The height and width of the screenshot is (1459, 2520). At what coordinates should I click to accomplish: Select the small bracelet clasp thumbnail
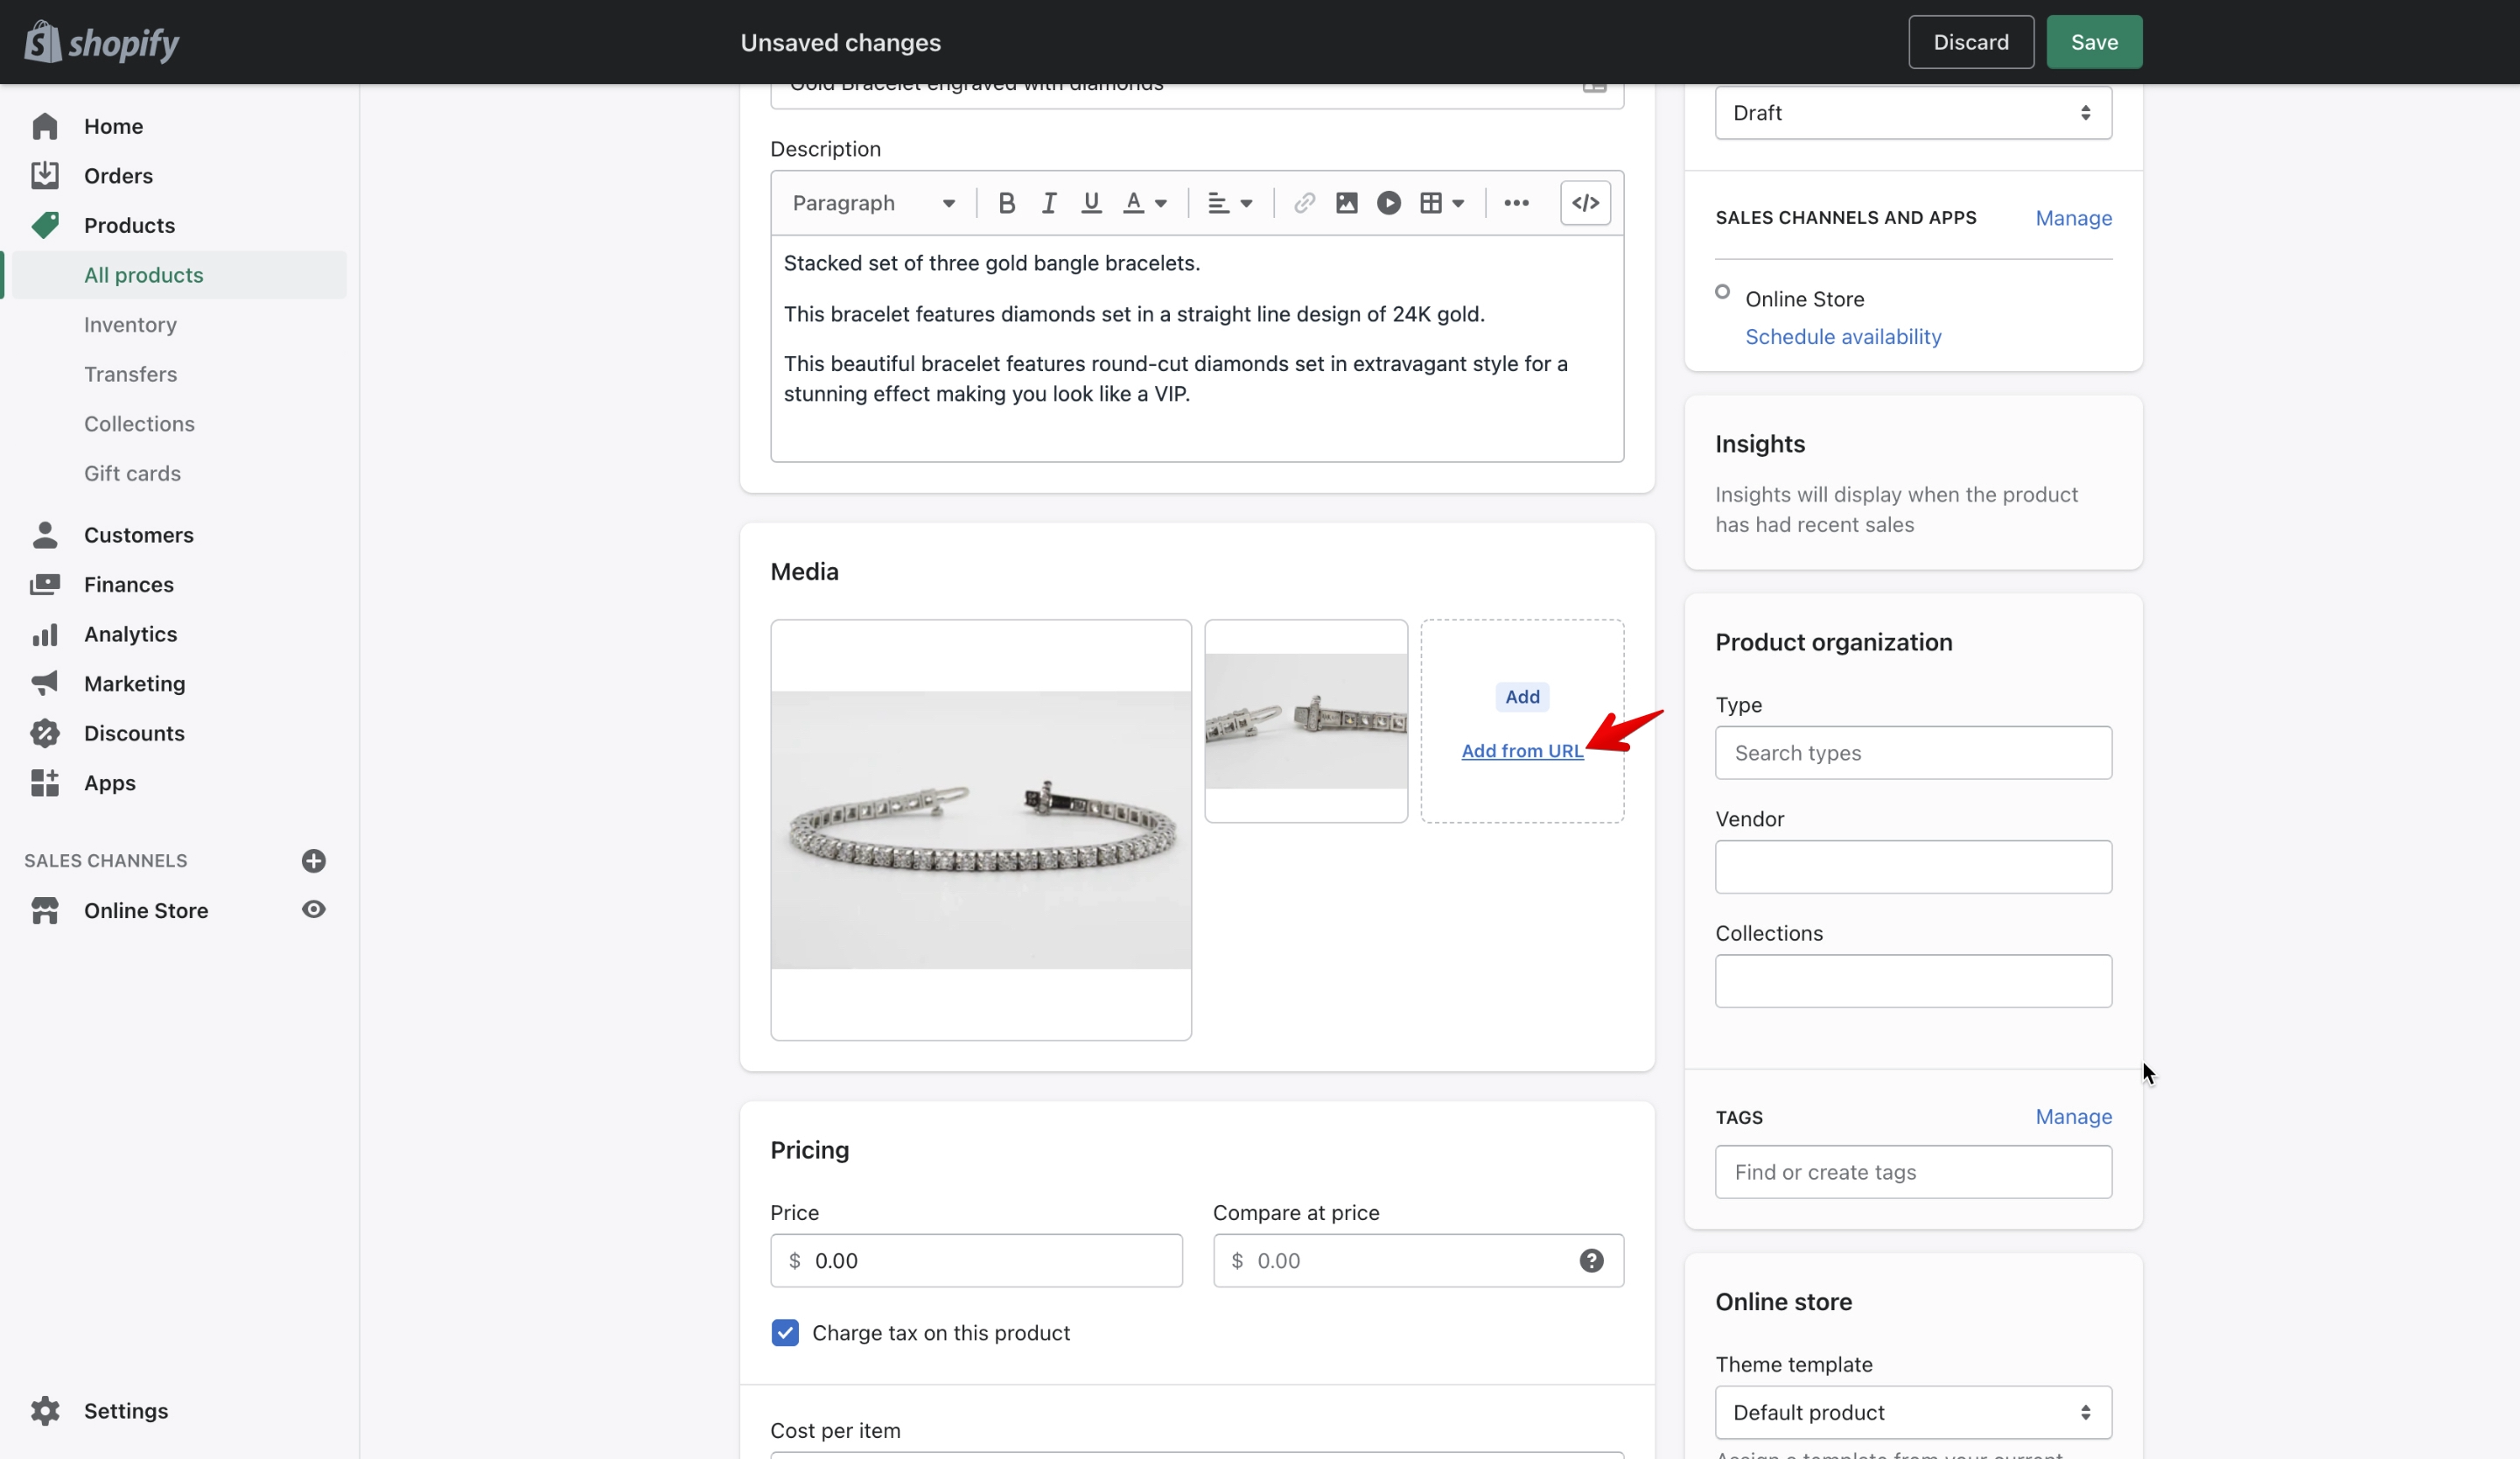pos(1305,721)
